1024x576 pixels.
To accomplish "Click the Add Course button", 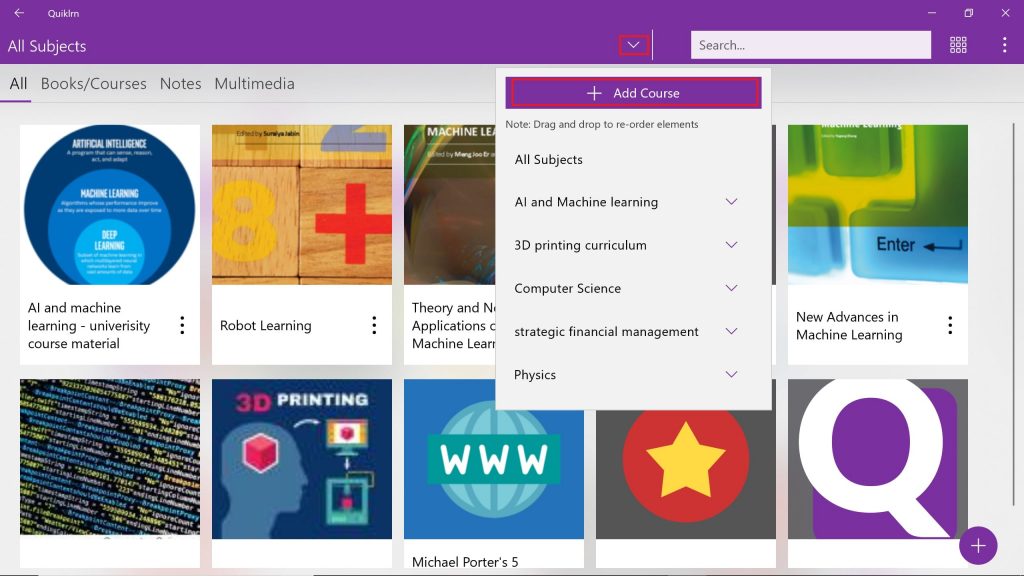I will [632, 92].
